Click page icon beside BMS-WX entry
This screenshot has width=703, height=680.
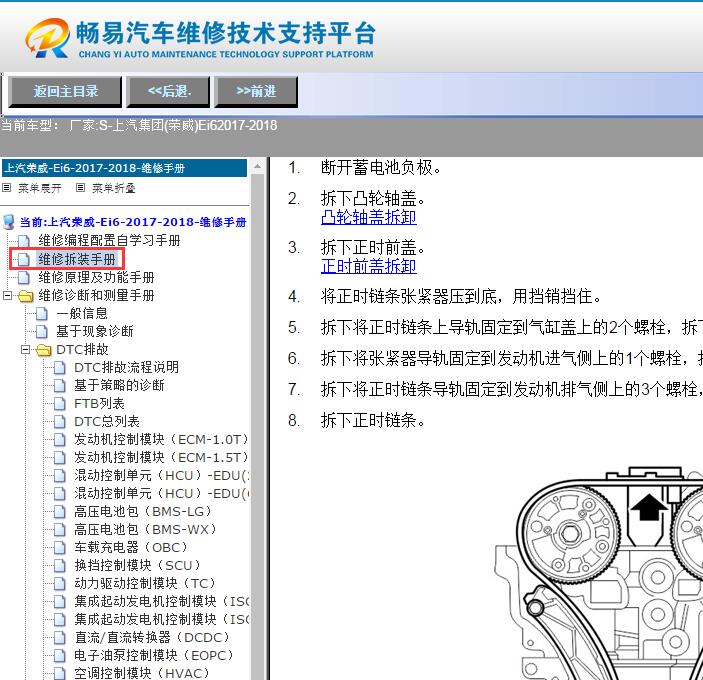click(59, 530)
